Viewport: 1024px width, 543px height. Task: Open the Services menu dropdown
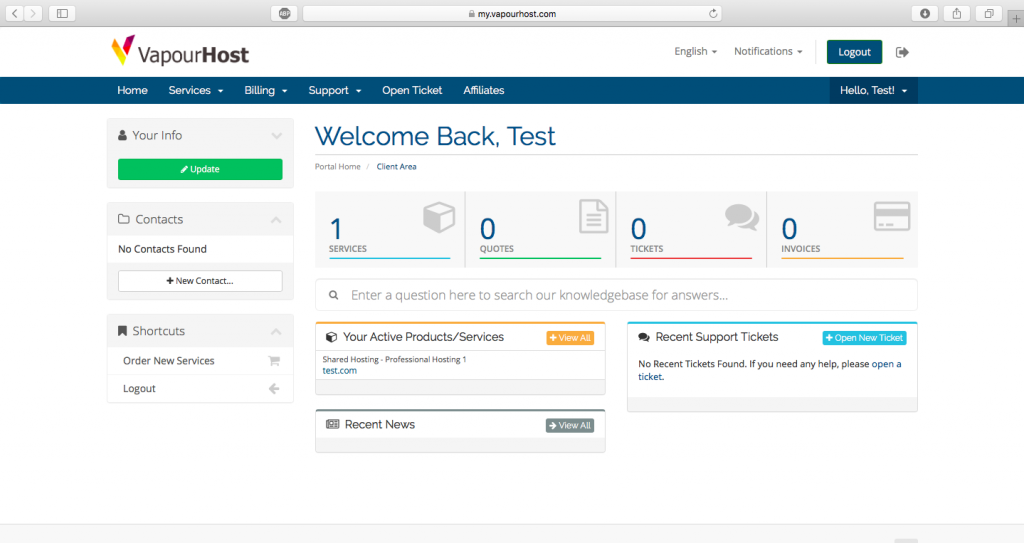tap(196, 90)
